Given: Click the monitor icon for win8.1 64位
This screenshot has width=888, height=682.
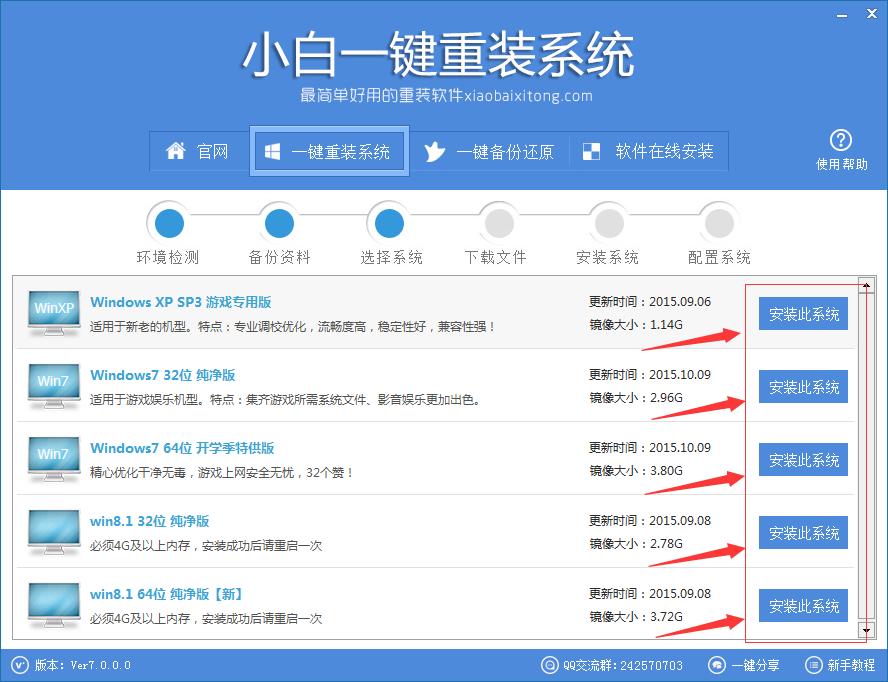Looking at the screenshot, I should point(54,604).
